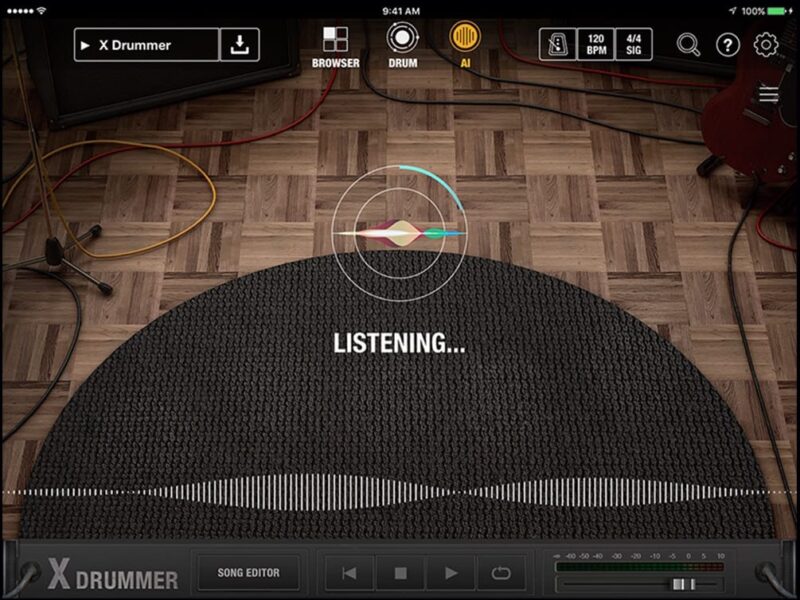Open the search magnifier
Screen dimensions: 800x600
pyautogui.click(x=688, y=45)
